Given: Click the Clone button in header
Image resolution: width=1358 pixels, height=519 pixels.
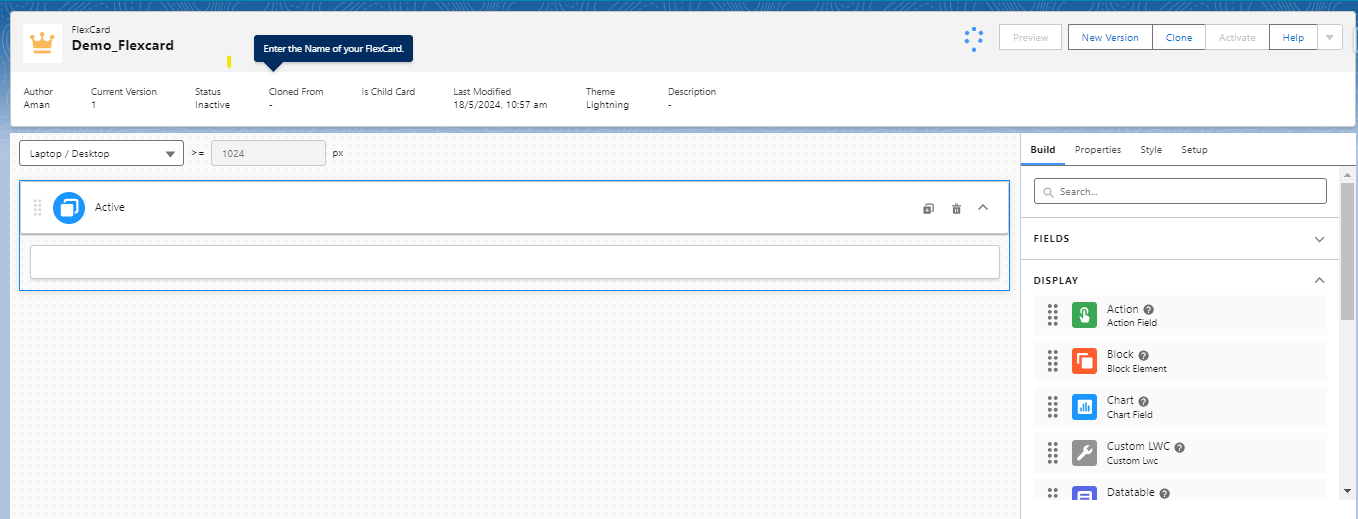Looking at the screenshot, I should pos(1178,38).
